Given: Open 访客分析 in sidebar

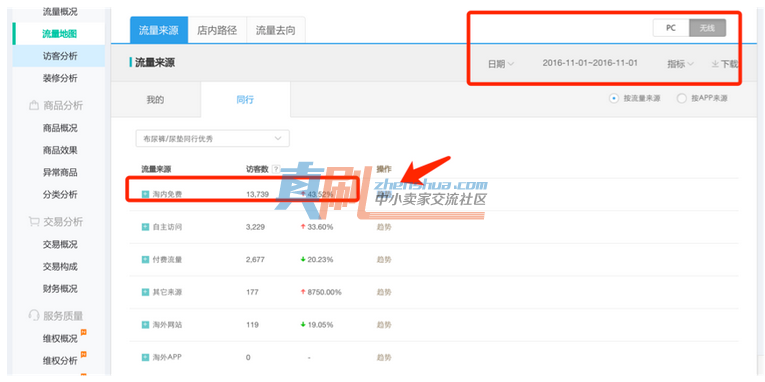Looking at the screenshot, I should (x=60, y=56).
